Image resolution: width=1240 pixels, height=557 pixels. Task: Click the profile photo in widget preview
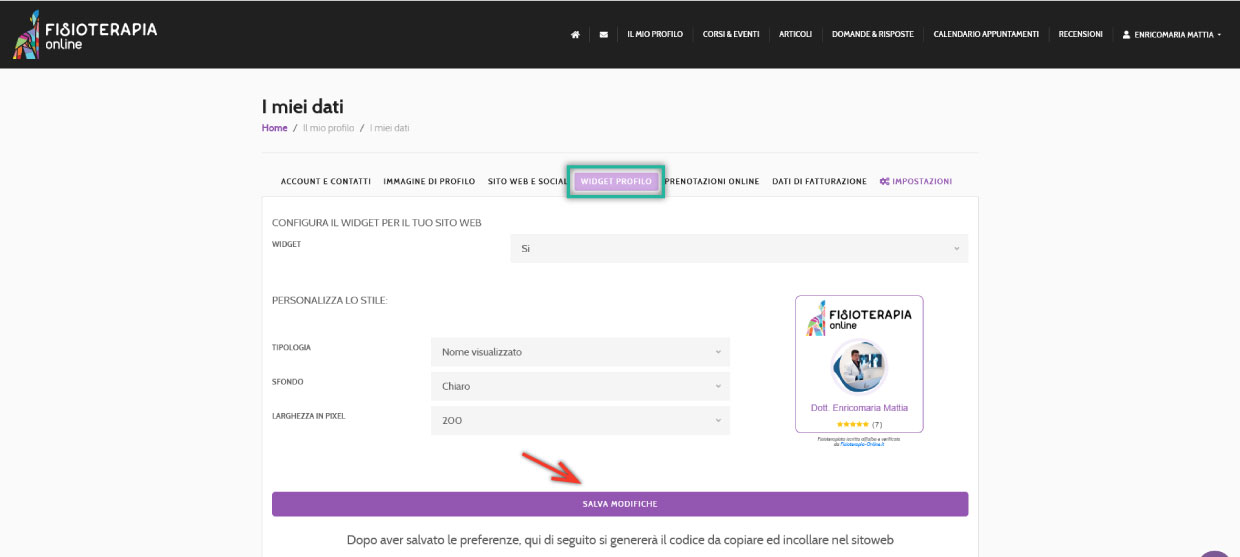(859, 367)
